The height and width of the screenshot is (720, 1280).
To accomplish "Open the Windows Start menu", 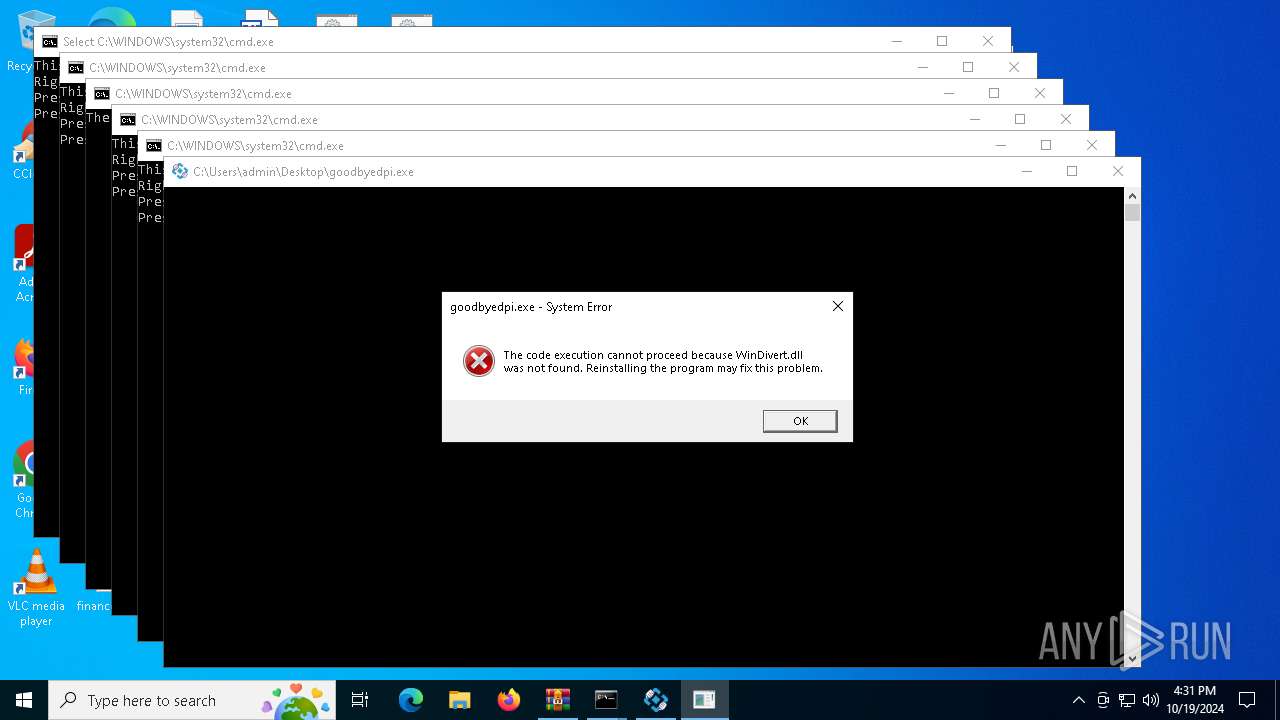I will click(x=24, y=700).
